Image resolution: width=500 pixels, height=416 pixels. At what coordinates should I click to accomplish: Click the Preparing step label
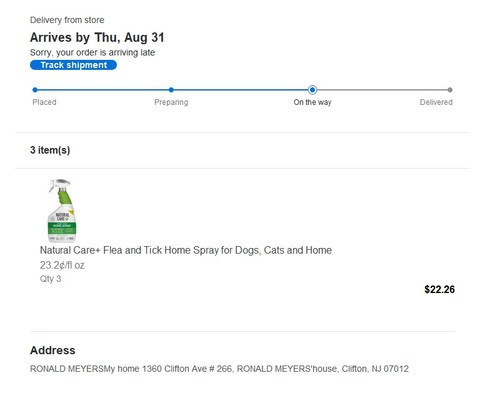tap(171, 102)
